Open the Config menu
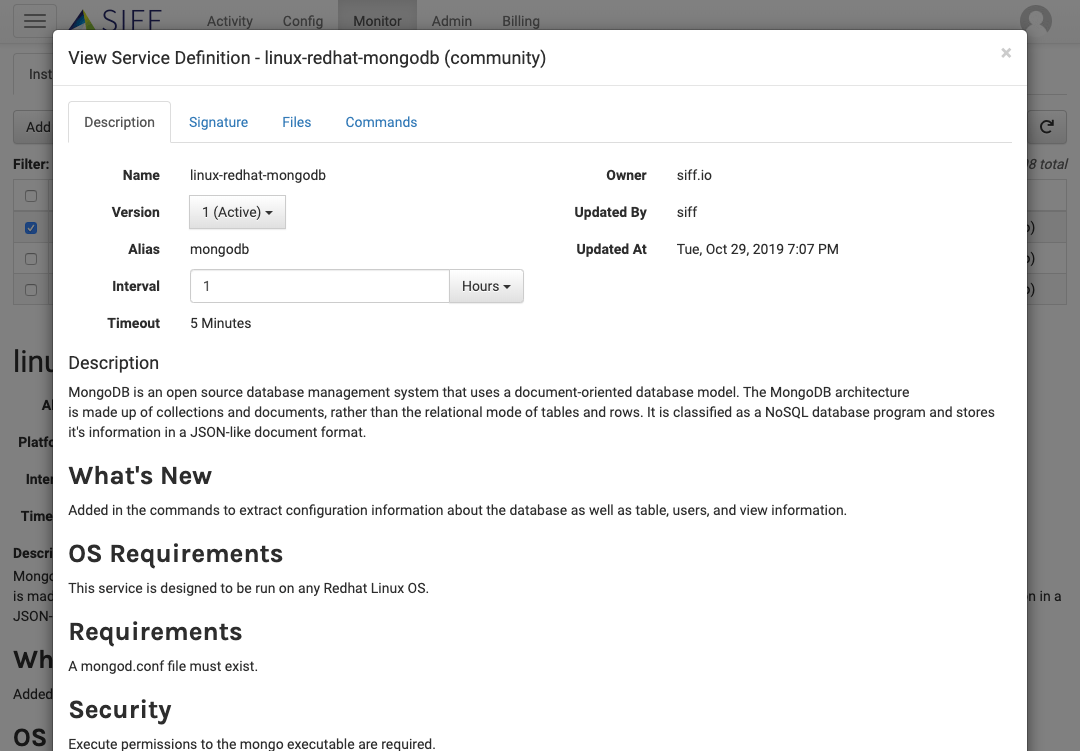This screenshot has height=751, width=1080. pos(302,21)
